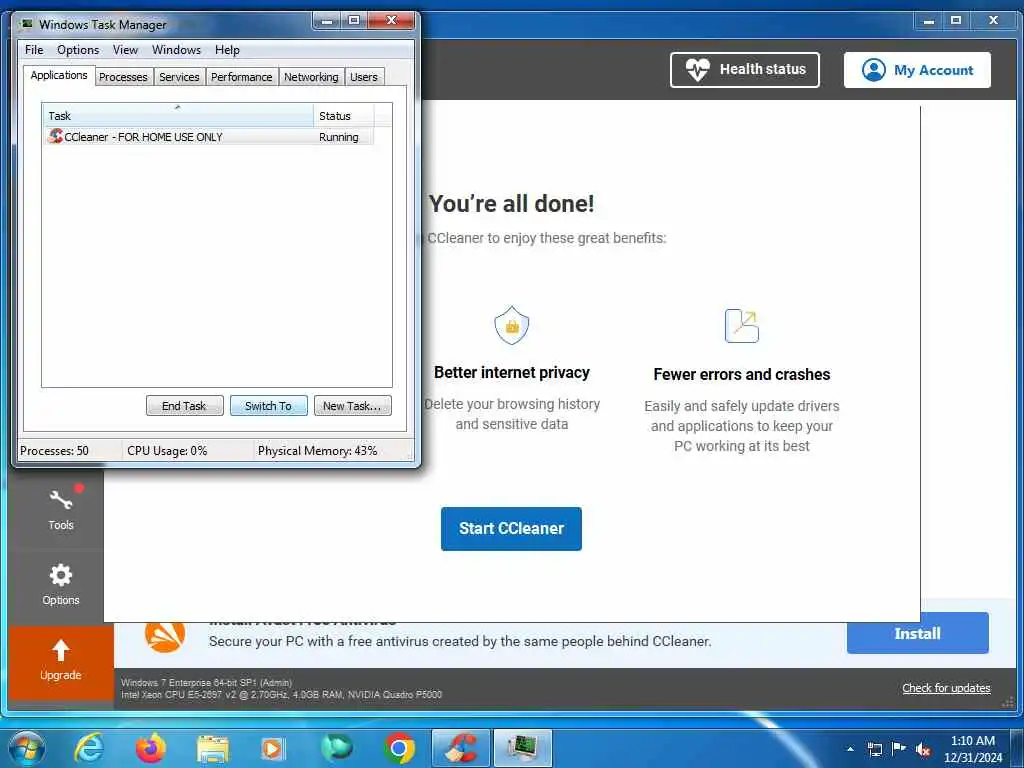Switch to the Users tab
This screenshot has width=1024, height=768.
pos(364,77)
